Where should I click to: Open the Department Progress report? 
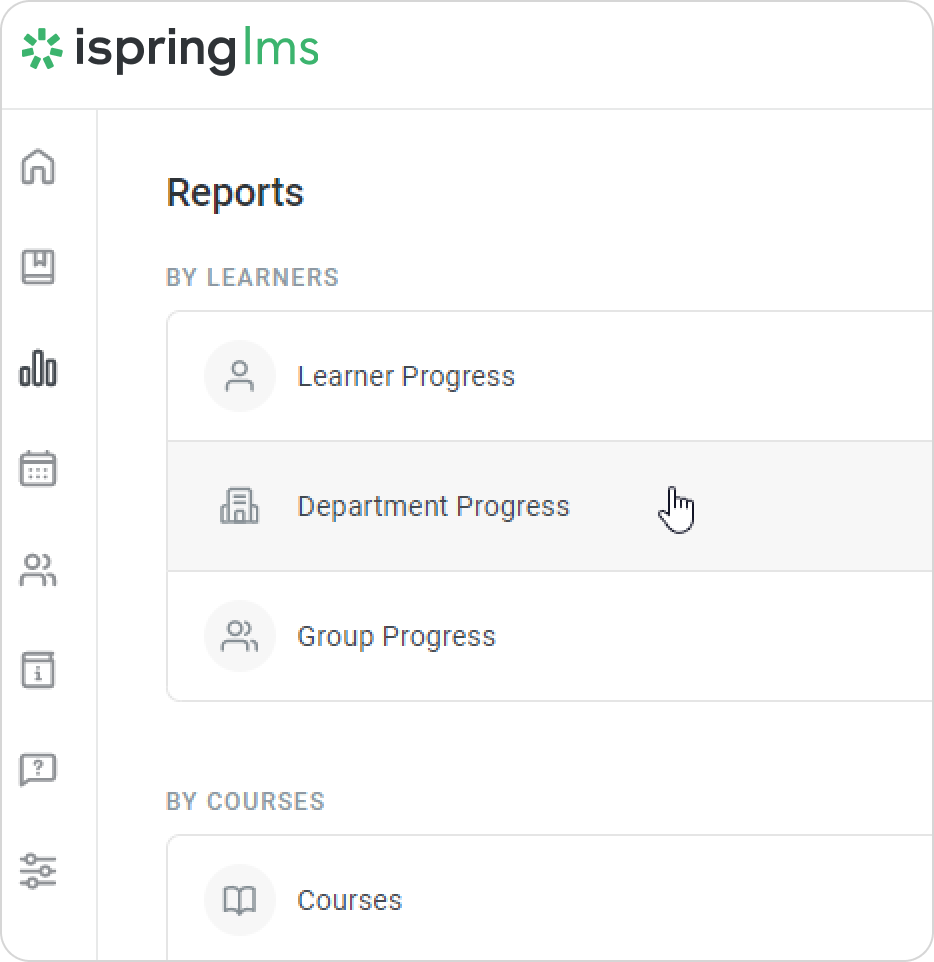click(x=433, y=507)
